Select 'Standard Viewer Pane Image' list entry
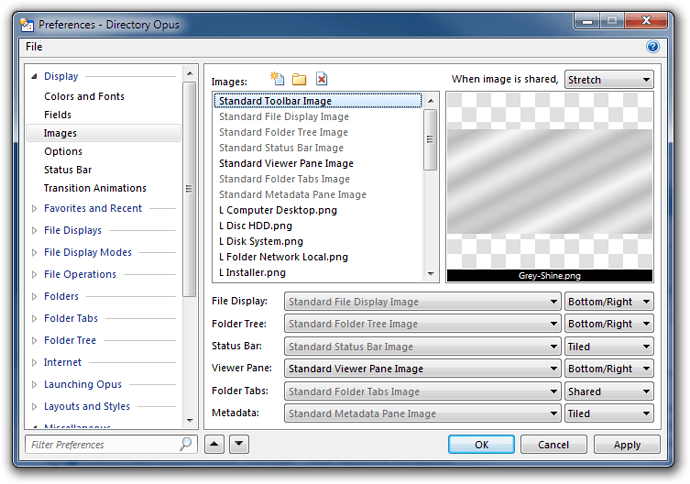Viewport: 690px width, 484px height. point(318,163)
